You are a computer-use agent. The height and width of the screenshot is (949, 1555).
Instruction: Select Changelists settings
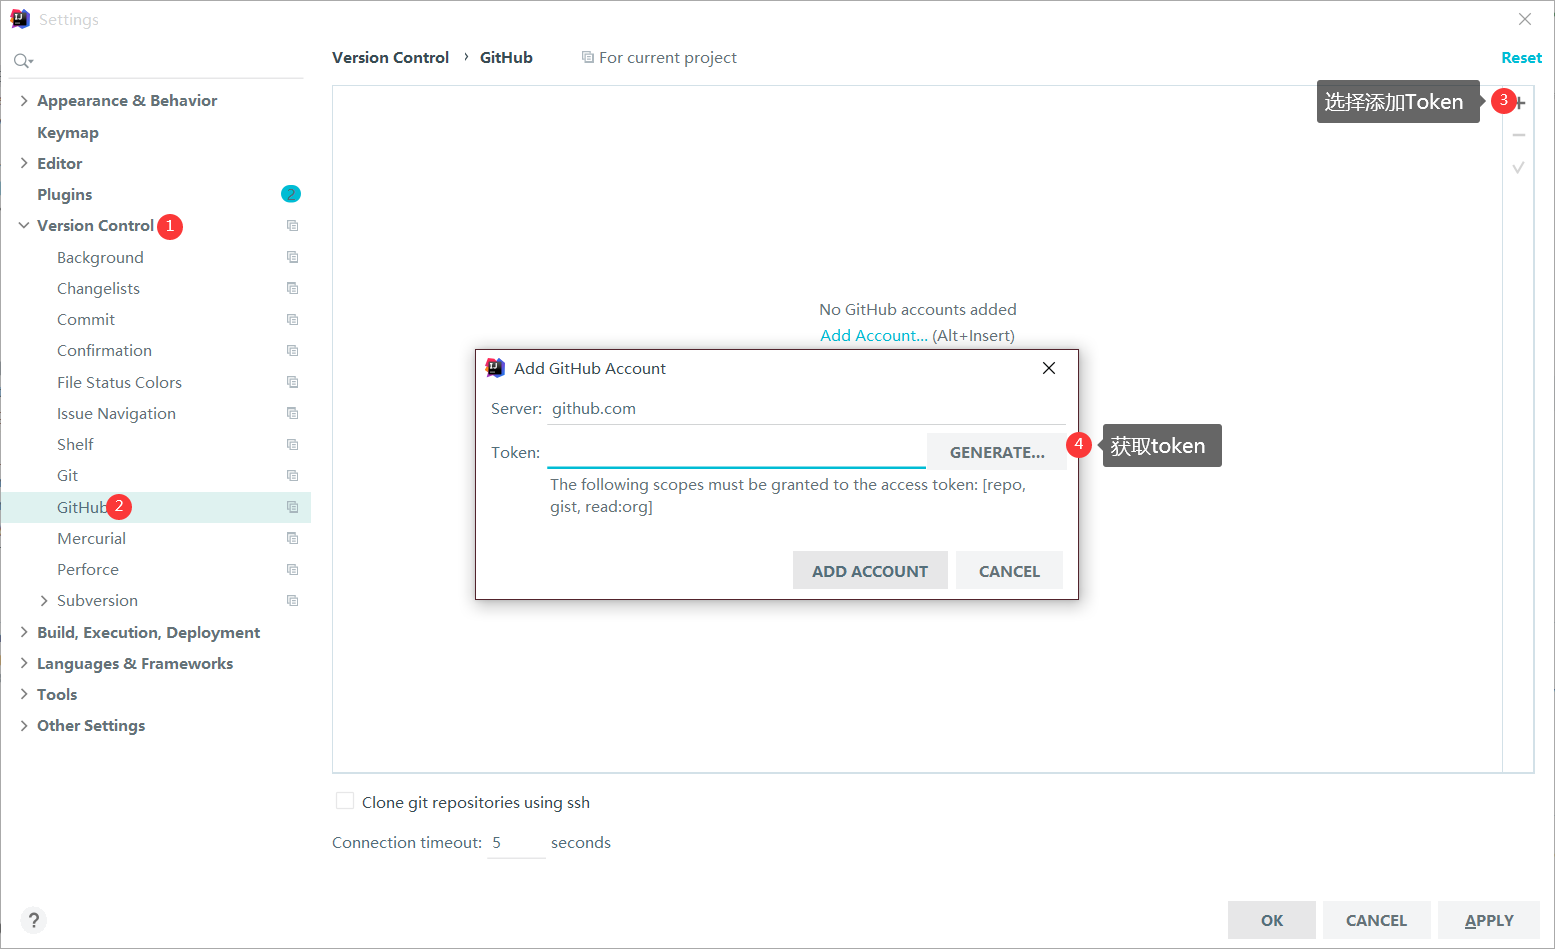(98, 288)
